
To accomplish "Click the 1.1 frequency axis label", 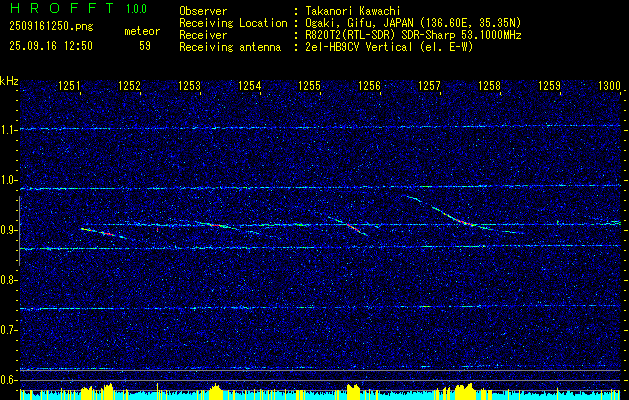I will 8,130.
